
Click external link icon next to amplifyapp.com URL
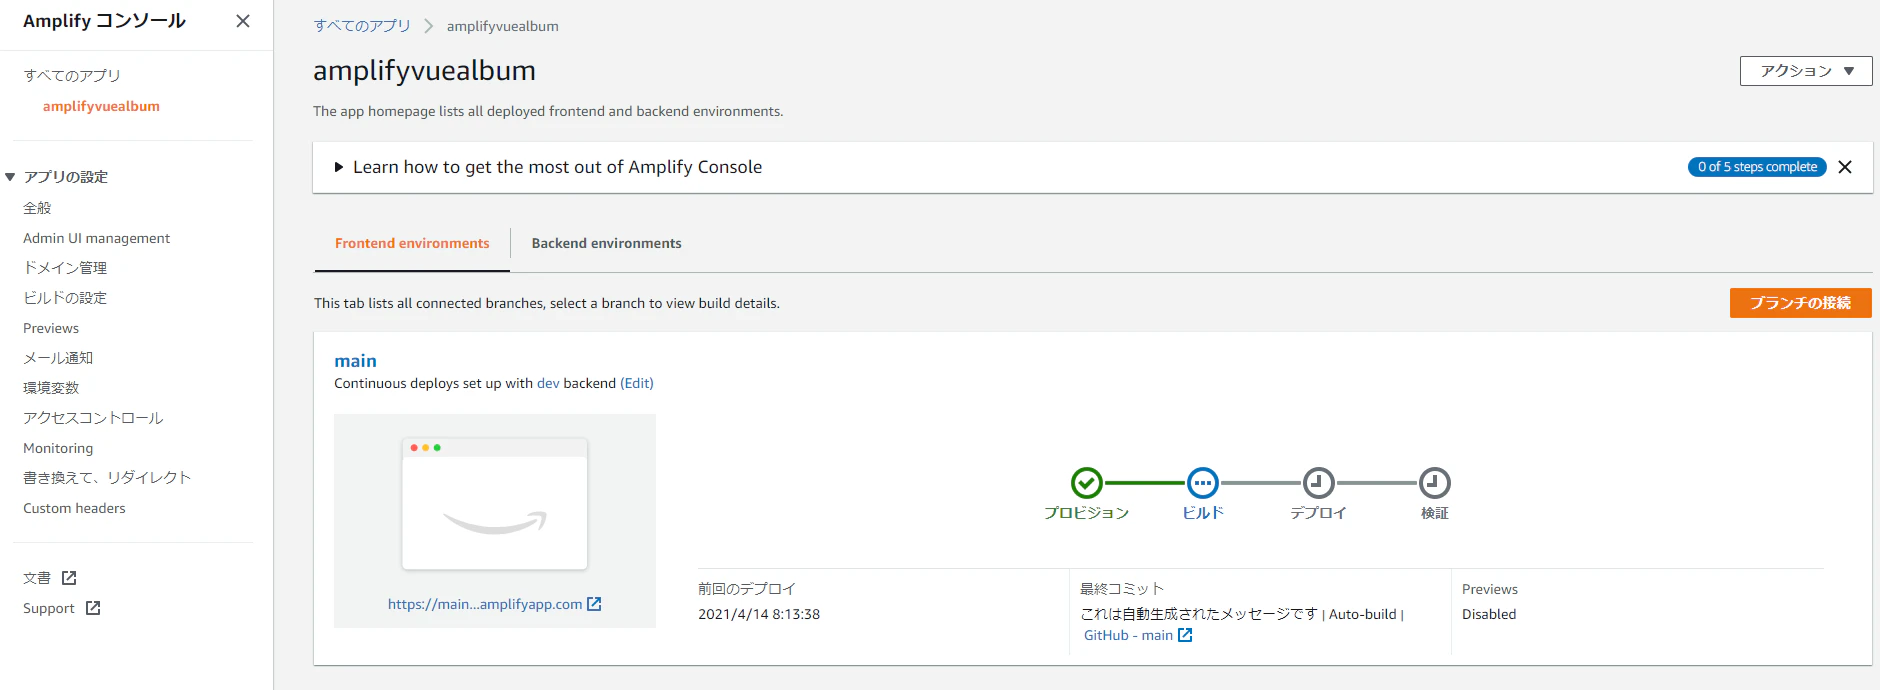[x=594, y=604]
